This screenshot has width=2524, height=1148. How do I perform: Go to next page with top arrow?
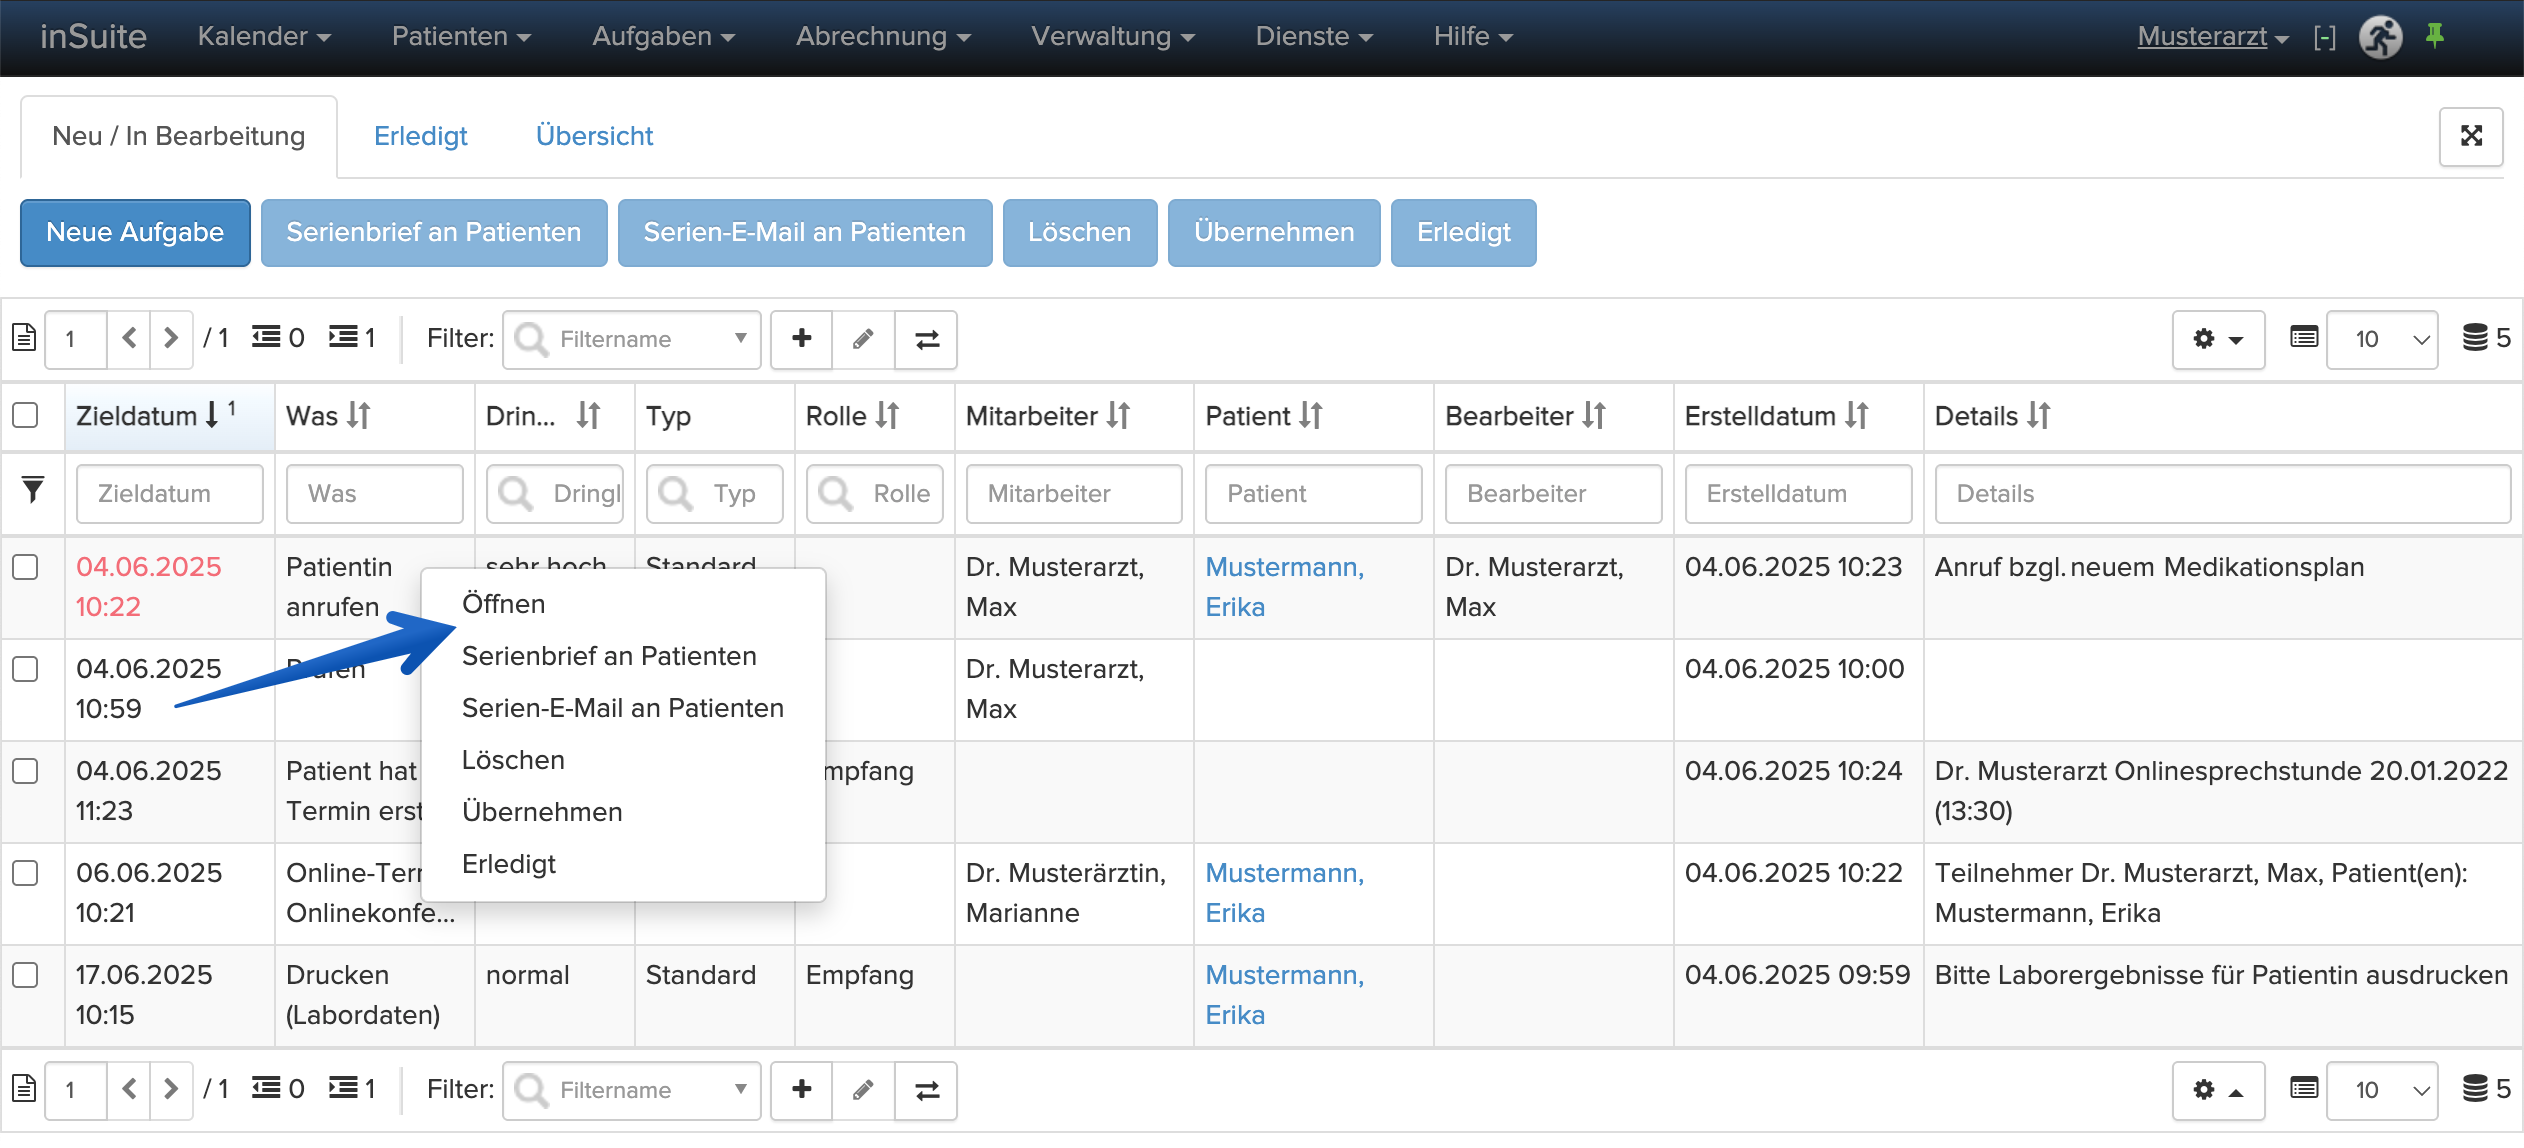[171, 338]
